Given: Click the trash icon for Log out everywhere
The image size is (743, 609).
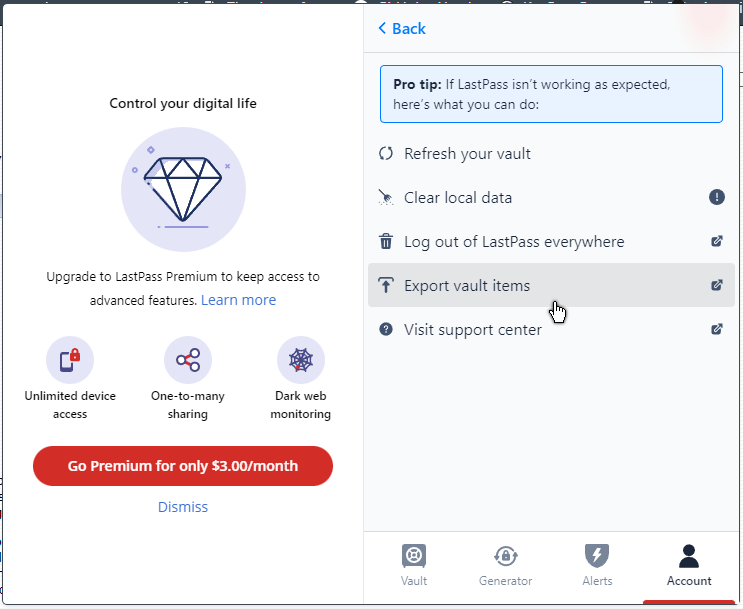Looking at the screenshot, I should click(386, 241).
